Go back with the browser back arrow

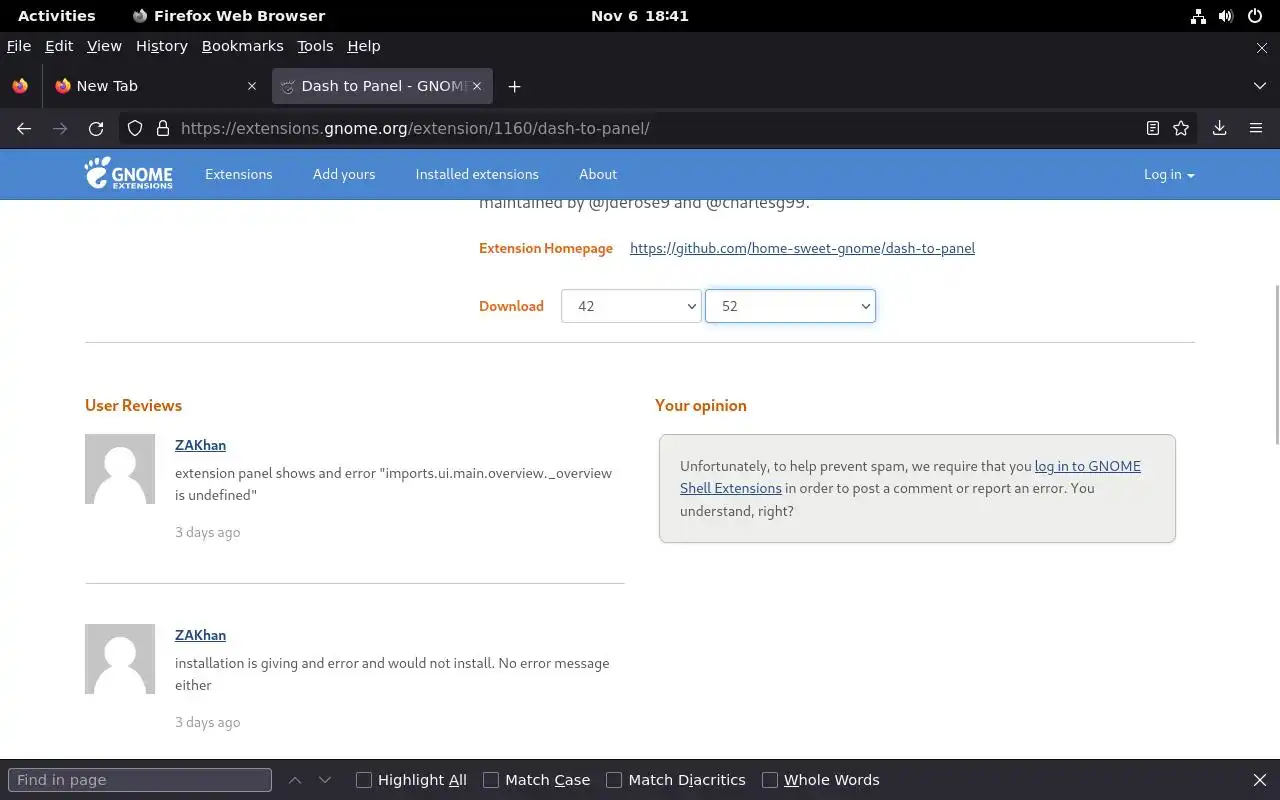click(24, 128)
